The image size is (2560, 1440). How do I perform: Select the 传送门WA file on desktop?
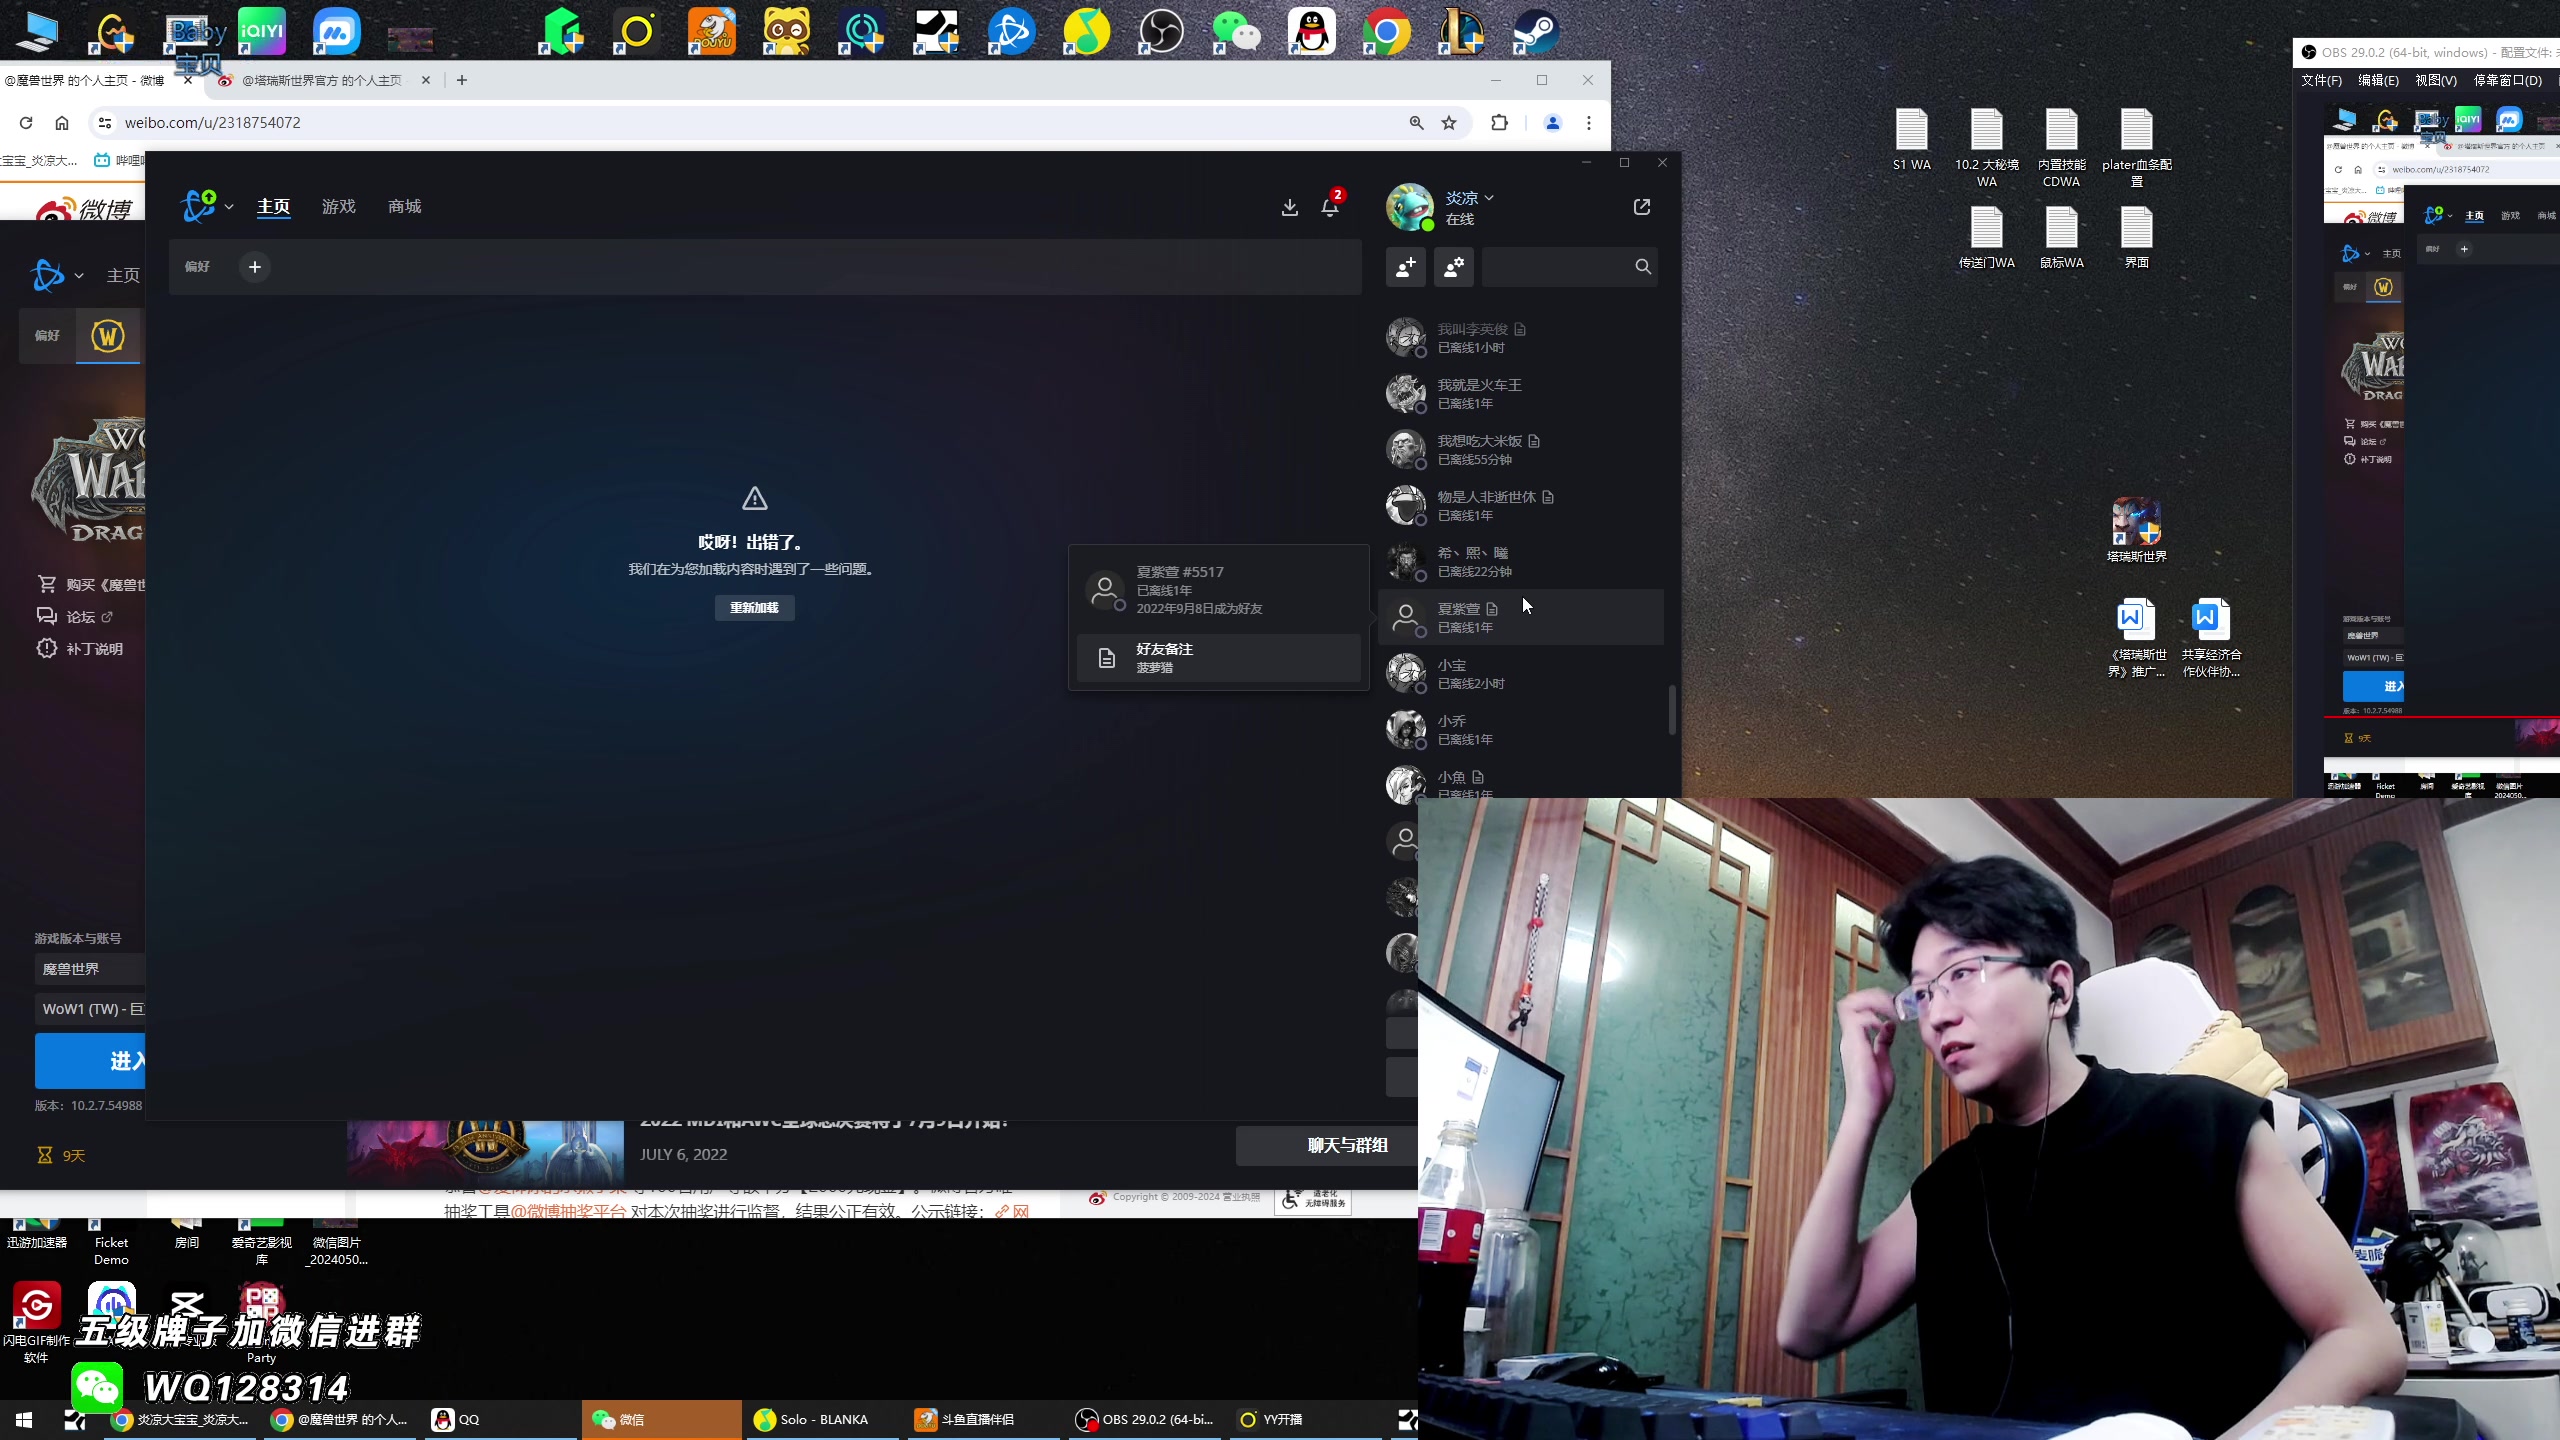(1987, 238)
